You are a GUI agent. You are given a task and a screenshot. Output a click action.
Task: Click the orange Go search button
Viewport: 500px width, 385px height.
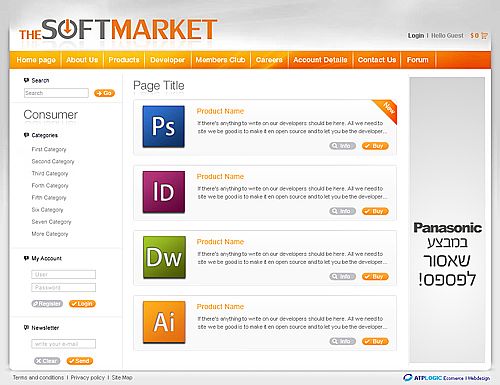pos(104,93)
